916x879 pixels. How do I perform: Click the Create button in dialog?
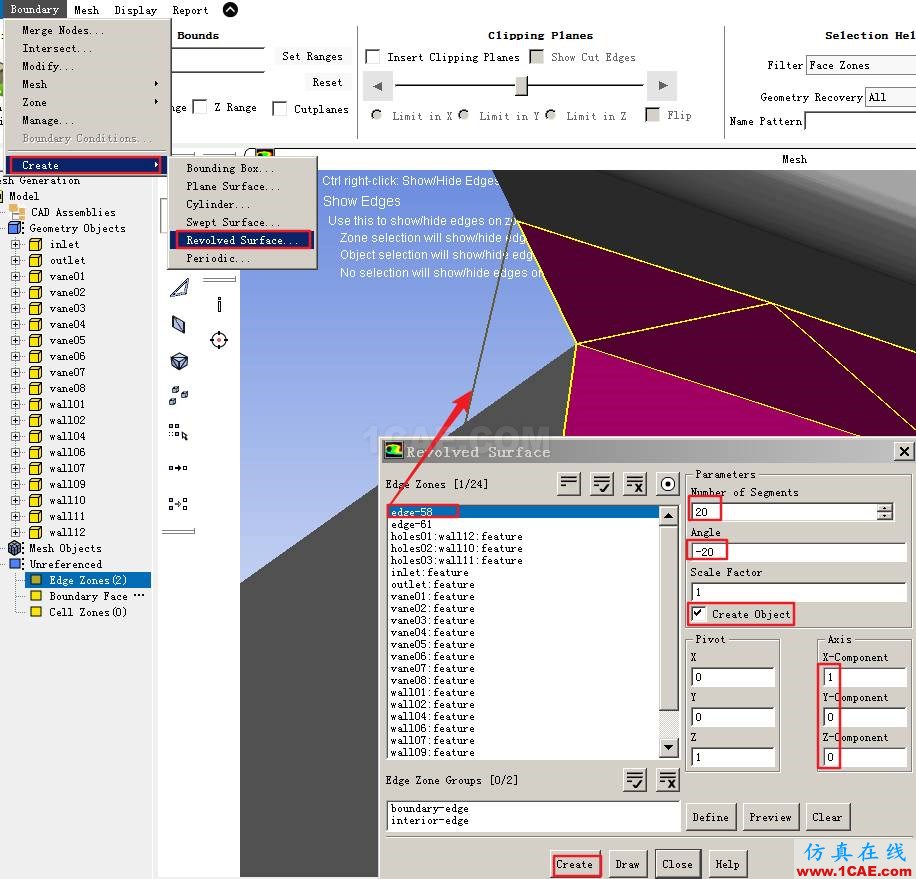click(574, 864)
